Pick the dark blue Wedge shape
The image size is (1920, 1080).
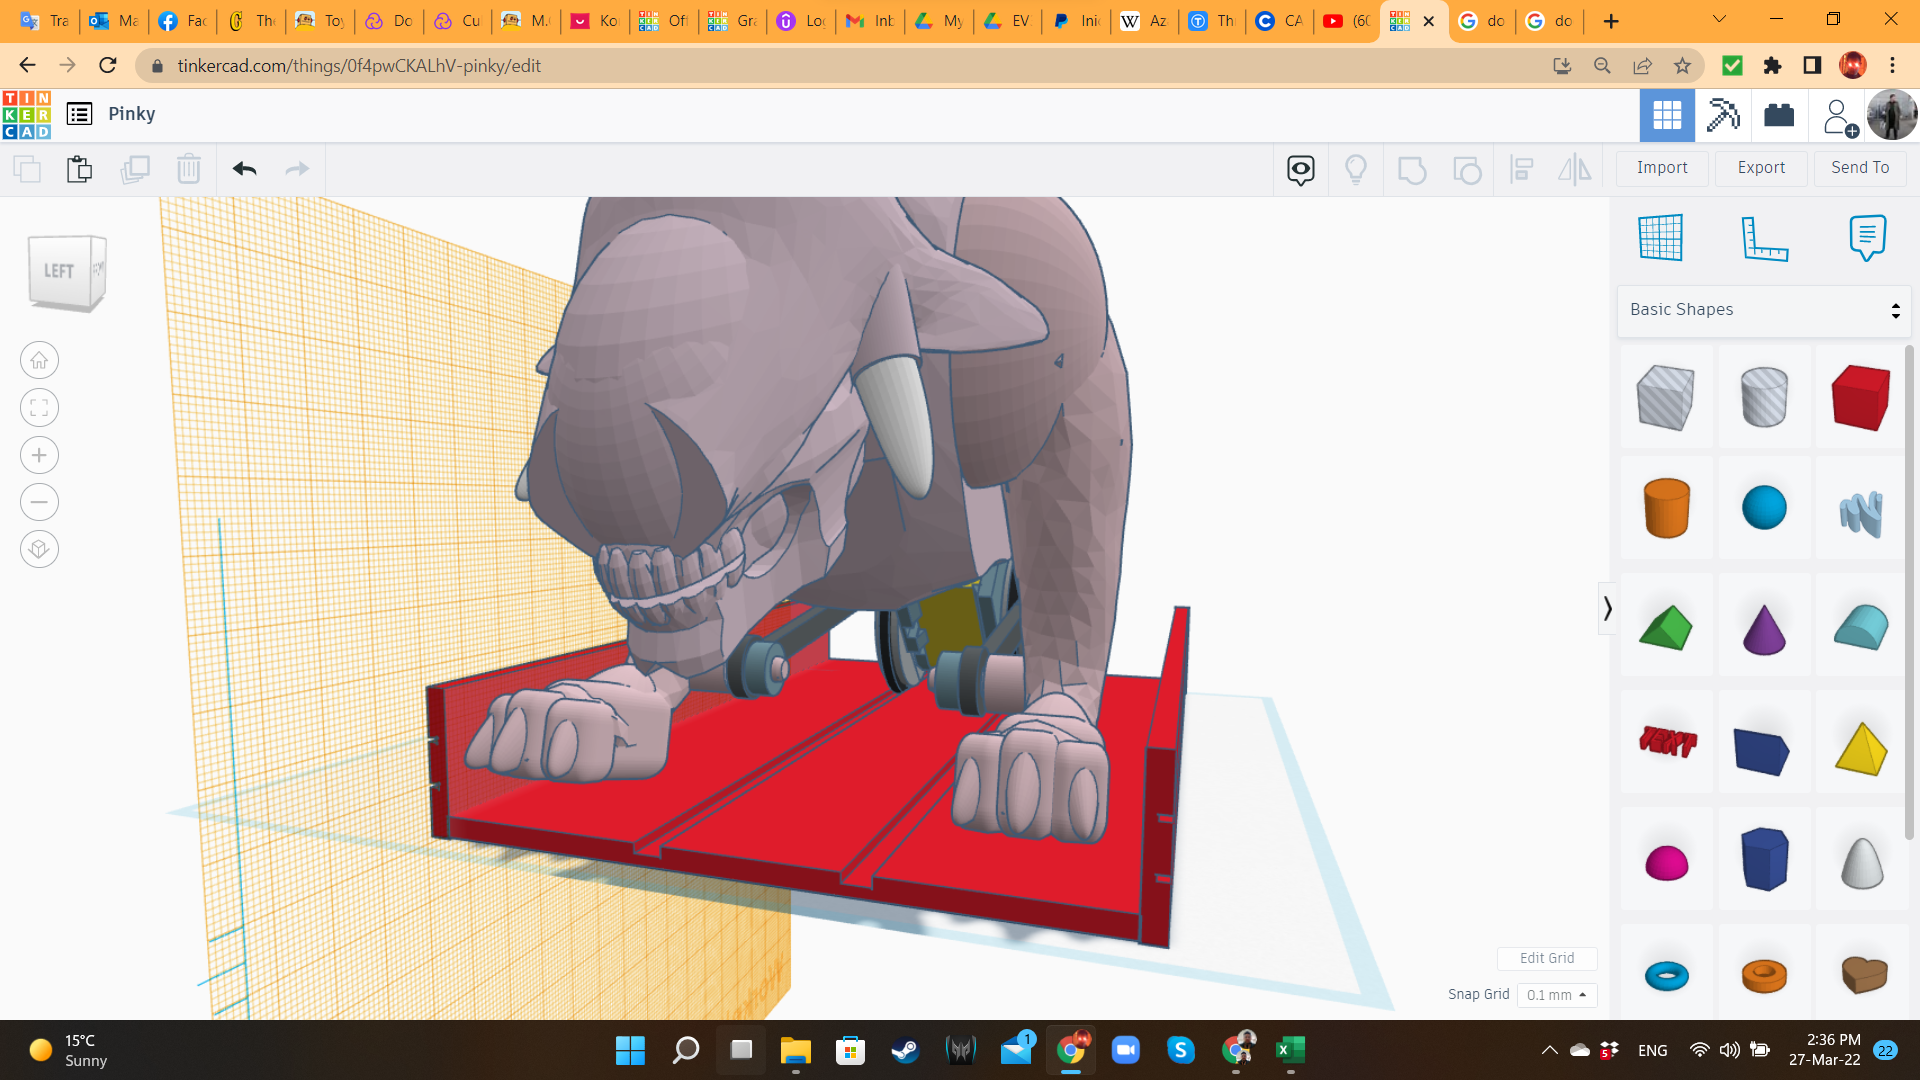[x=1762, y=751]
